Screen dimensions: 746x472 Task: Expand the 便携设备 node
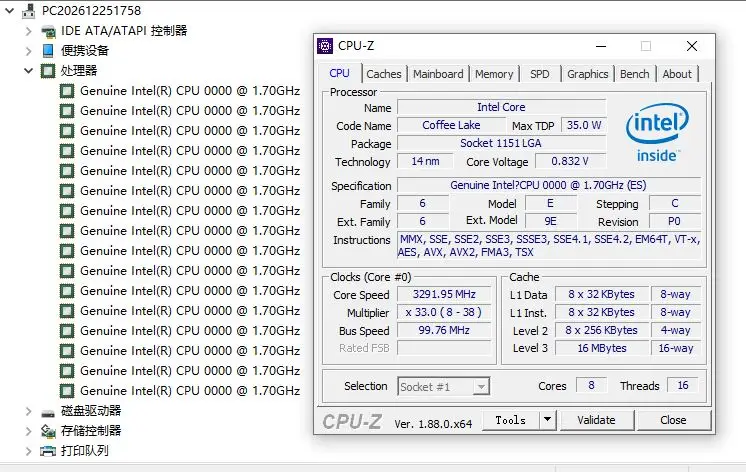point(29,51)
